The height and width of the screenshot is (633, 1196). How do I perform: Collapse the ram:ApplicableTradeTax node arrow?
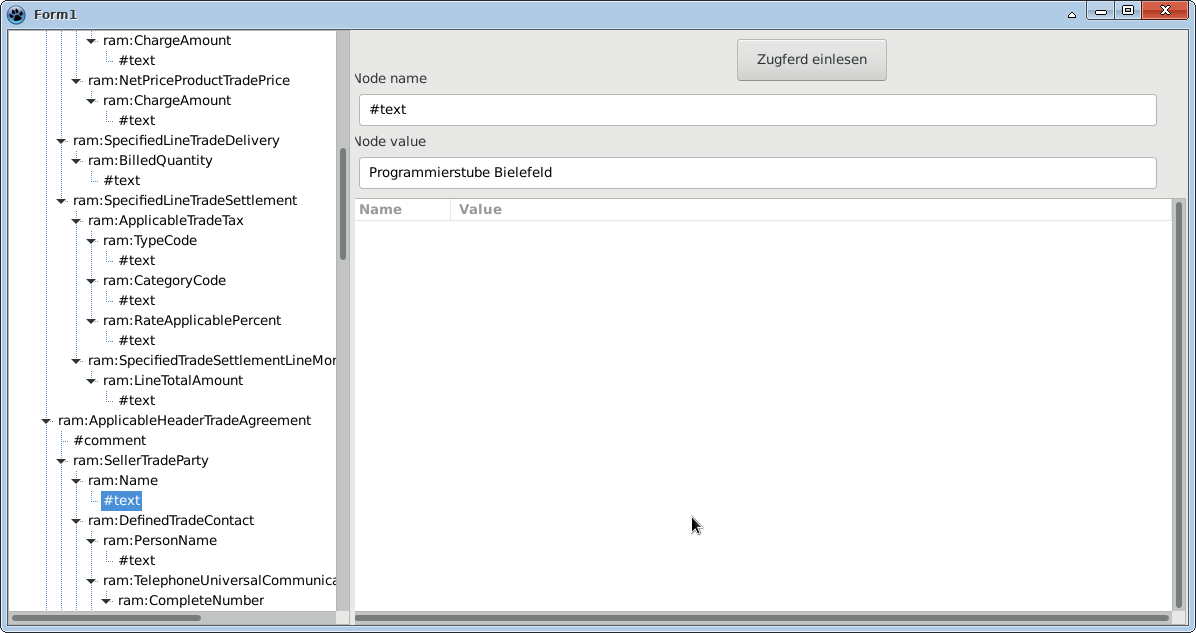[x=76, y=221]
